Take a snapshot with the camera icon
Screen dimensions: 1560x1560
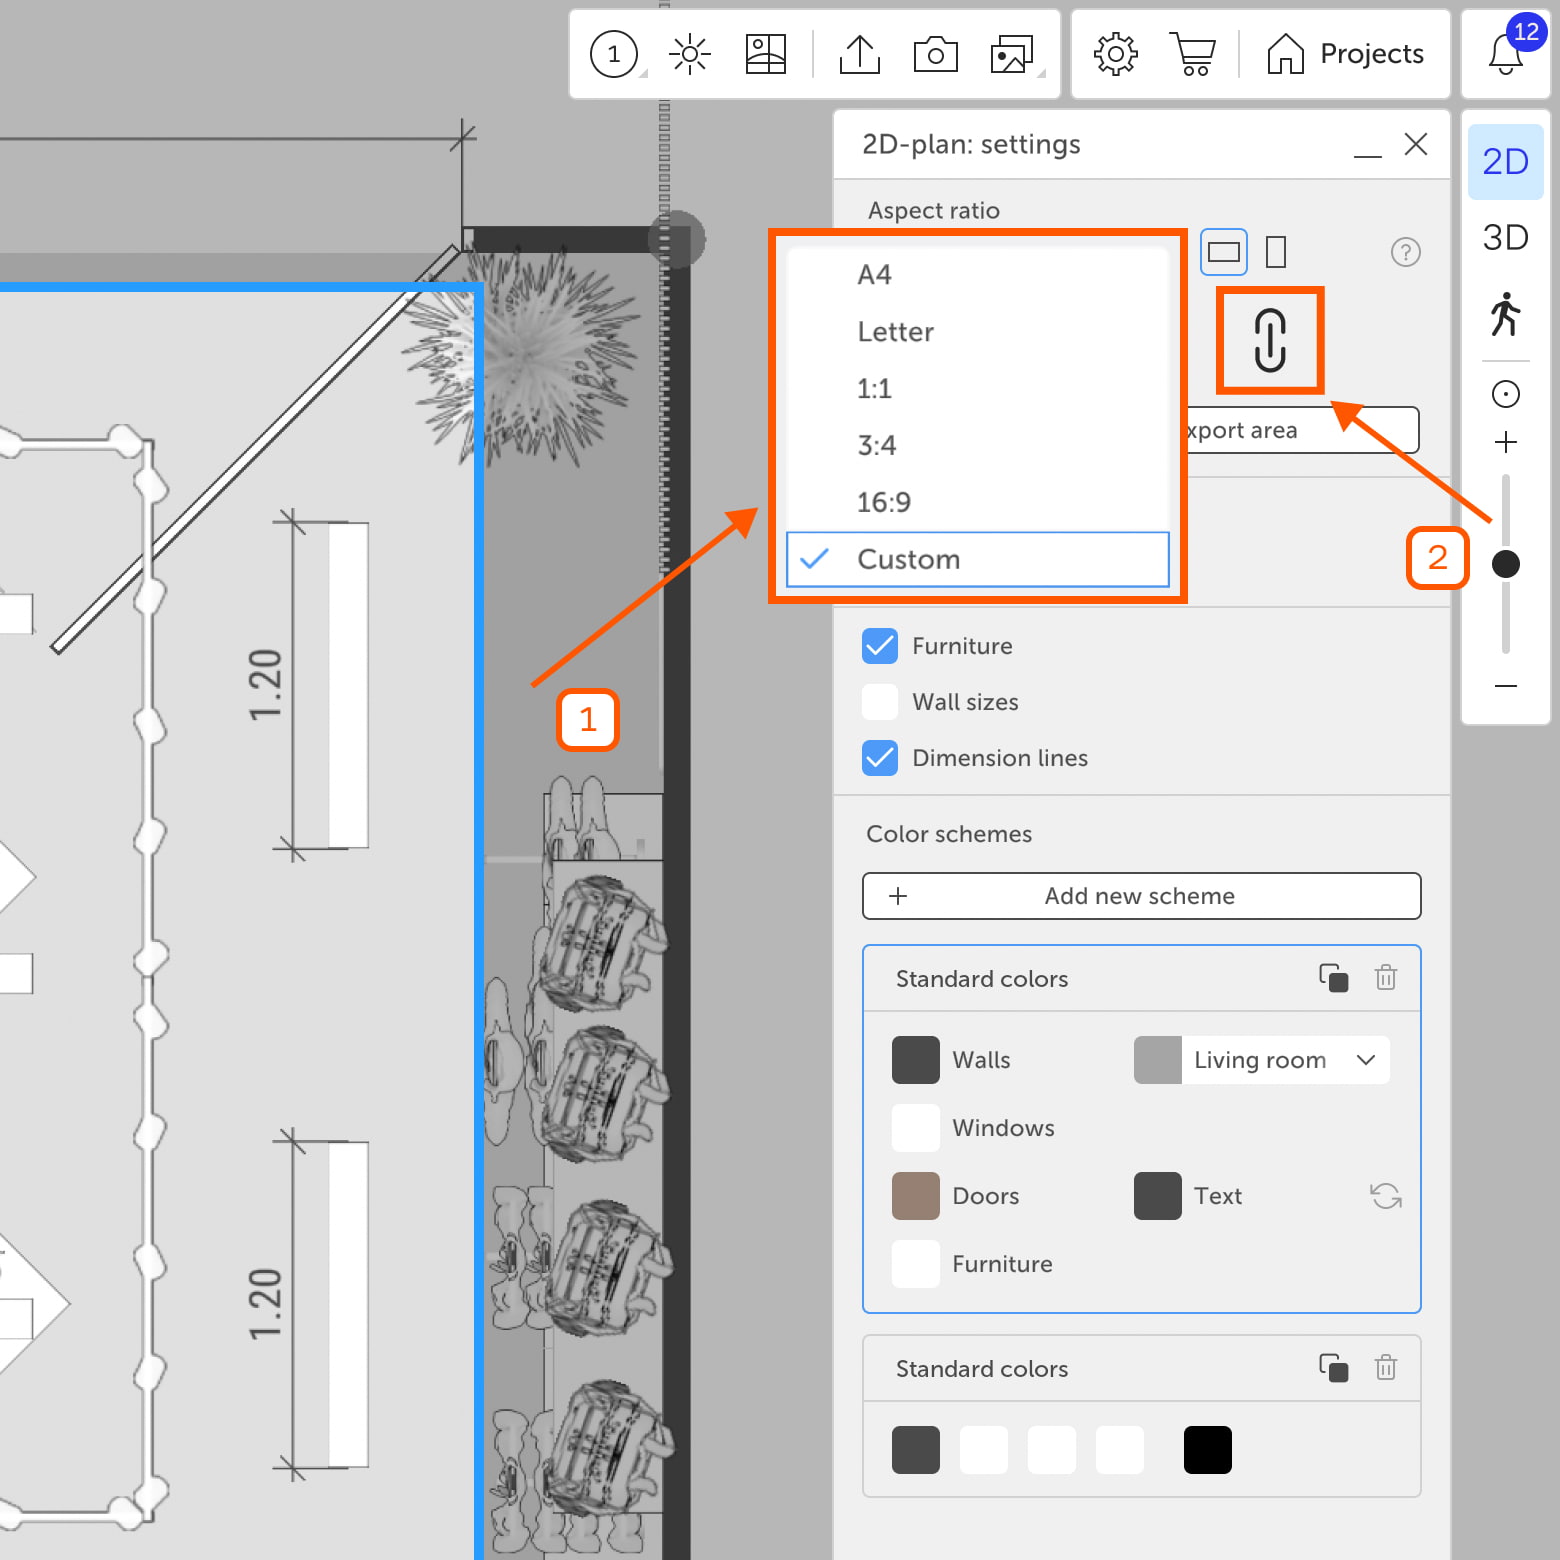coord(936,54)
